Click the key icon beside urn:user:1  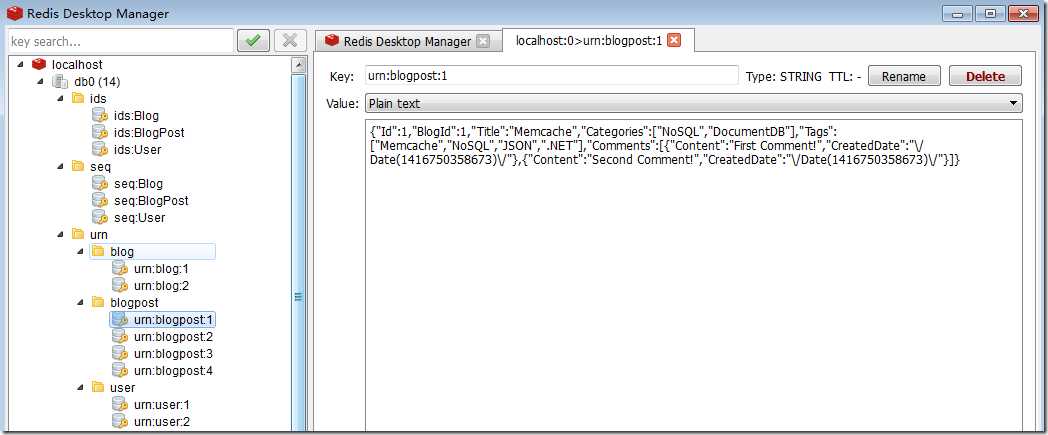click(120, 404)
